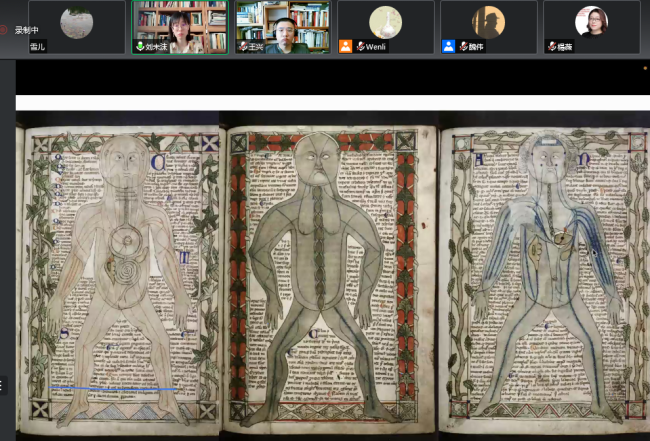650x441 pixels.
Task: Click the 香儿 name label
Action: point(37,47)
